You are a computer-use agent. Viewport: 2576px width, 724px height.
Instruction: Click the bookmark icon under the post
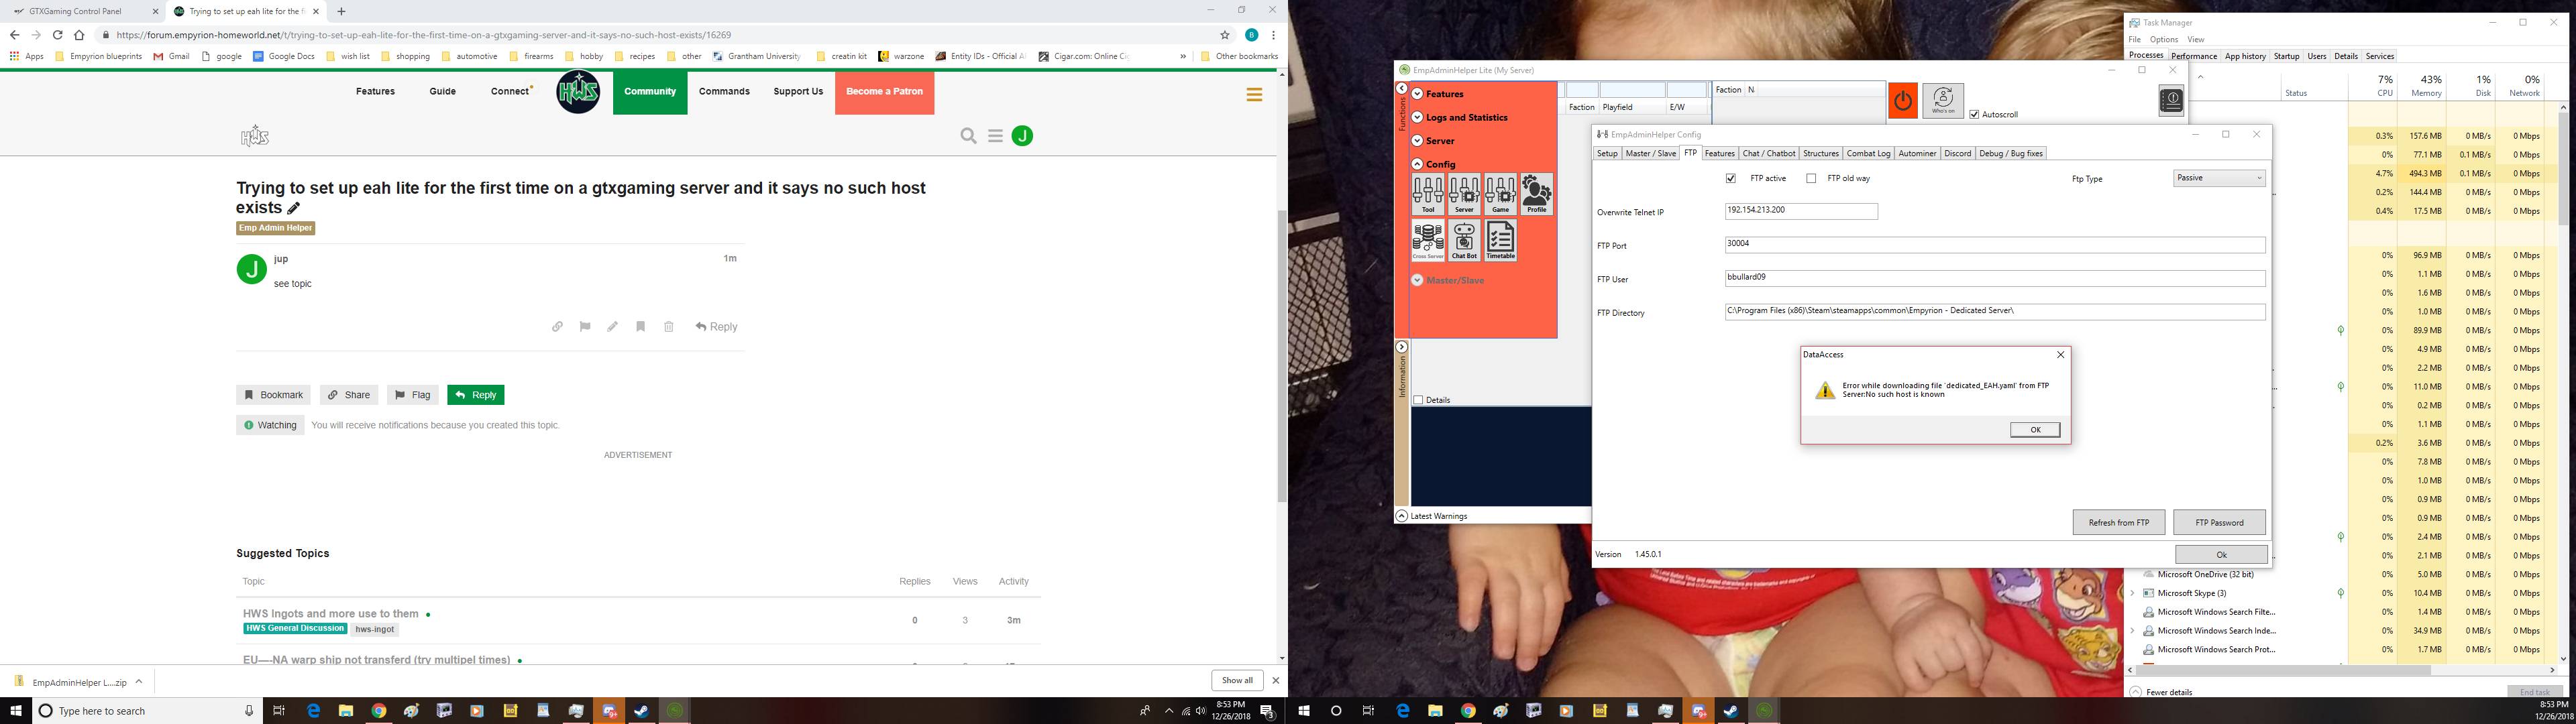coord(640,327)
